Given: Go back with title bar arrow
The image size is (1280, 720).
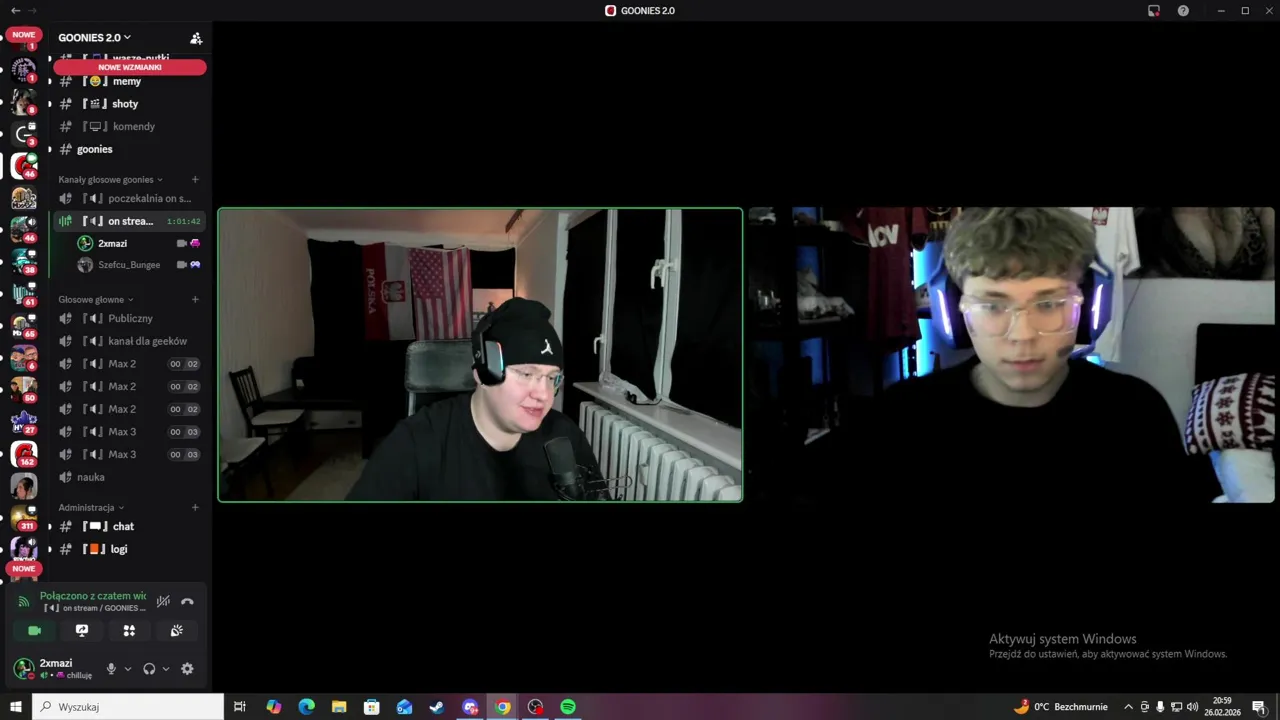Looking at the screenshot, I should [15, 11].
